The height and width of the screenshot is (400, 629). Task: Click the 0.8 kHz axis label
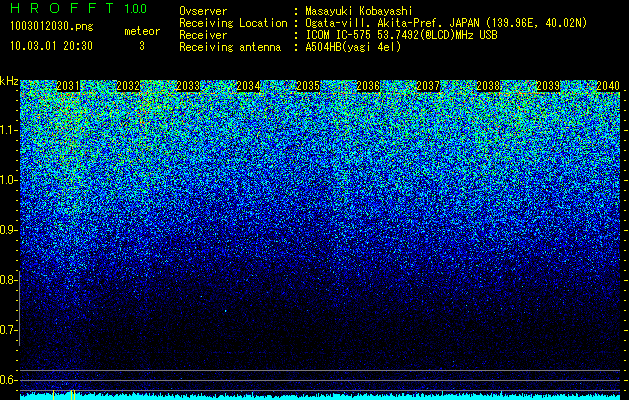(9, 280)
